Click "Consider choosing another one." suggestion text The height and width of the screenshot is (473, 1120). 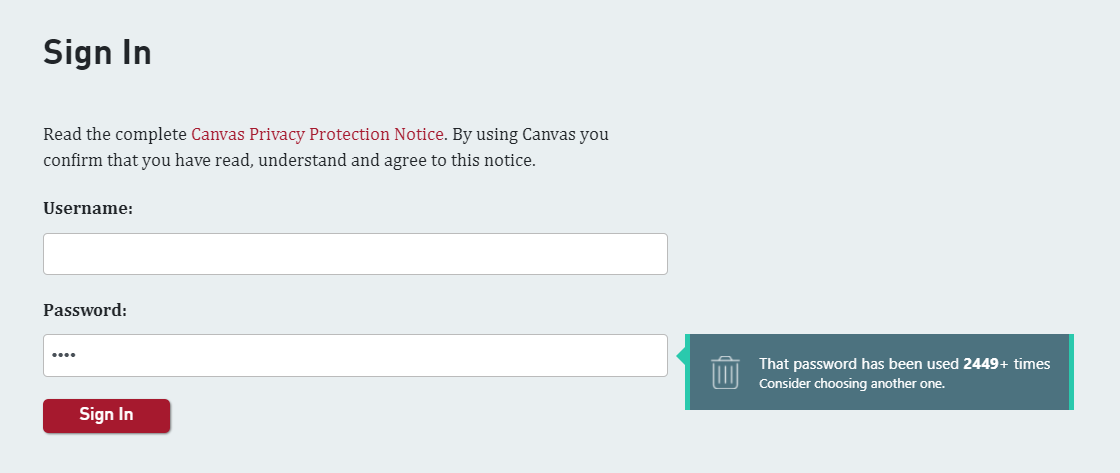851,384
